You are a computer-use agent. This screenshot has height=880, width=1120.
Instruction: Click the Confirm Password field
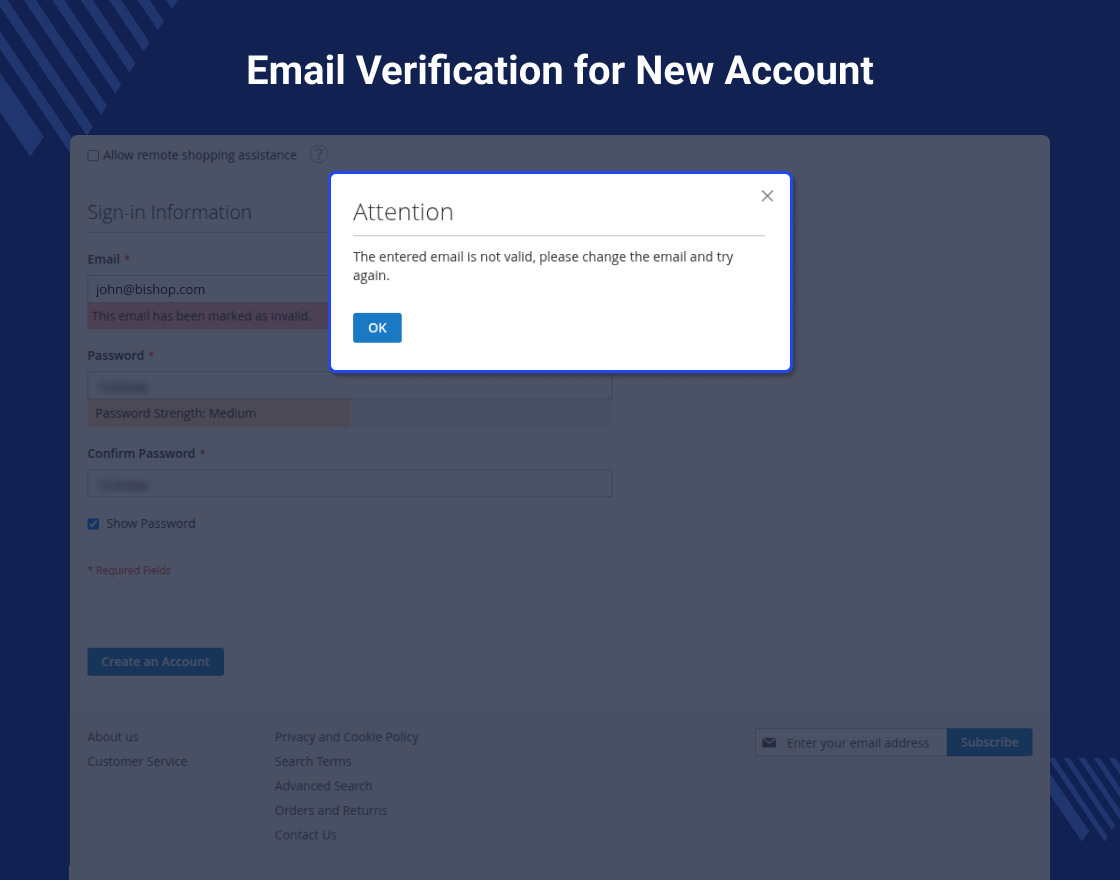(x=350, y=484)
